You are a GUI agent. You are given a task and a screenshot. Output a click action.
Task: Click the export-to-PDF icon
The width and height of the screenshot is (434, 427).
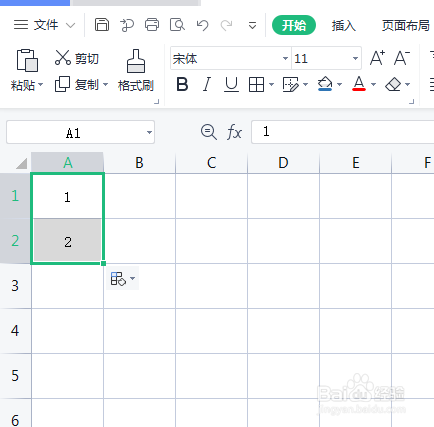[x=127, y=25]
